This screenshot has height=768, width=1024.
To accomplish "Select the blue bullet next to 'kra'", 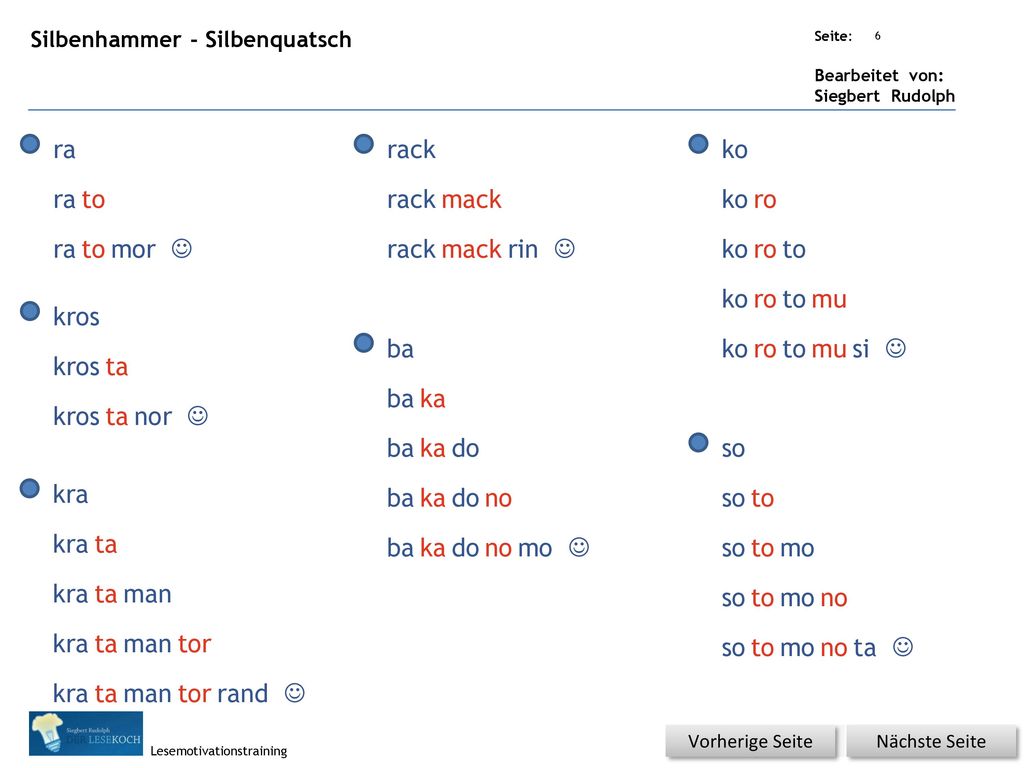I will [x=30, y=488].
